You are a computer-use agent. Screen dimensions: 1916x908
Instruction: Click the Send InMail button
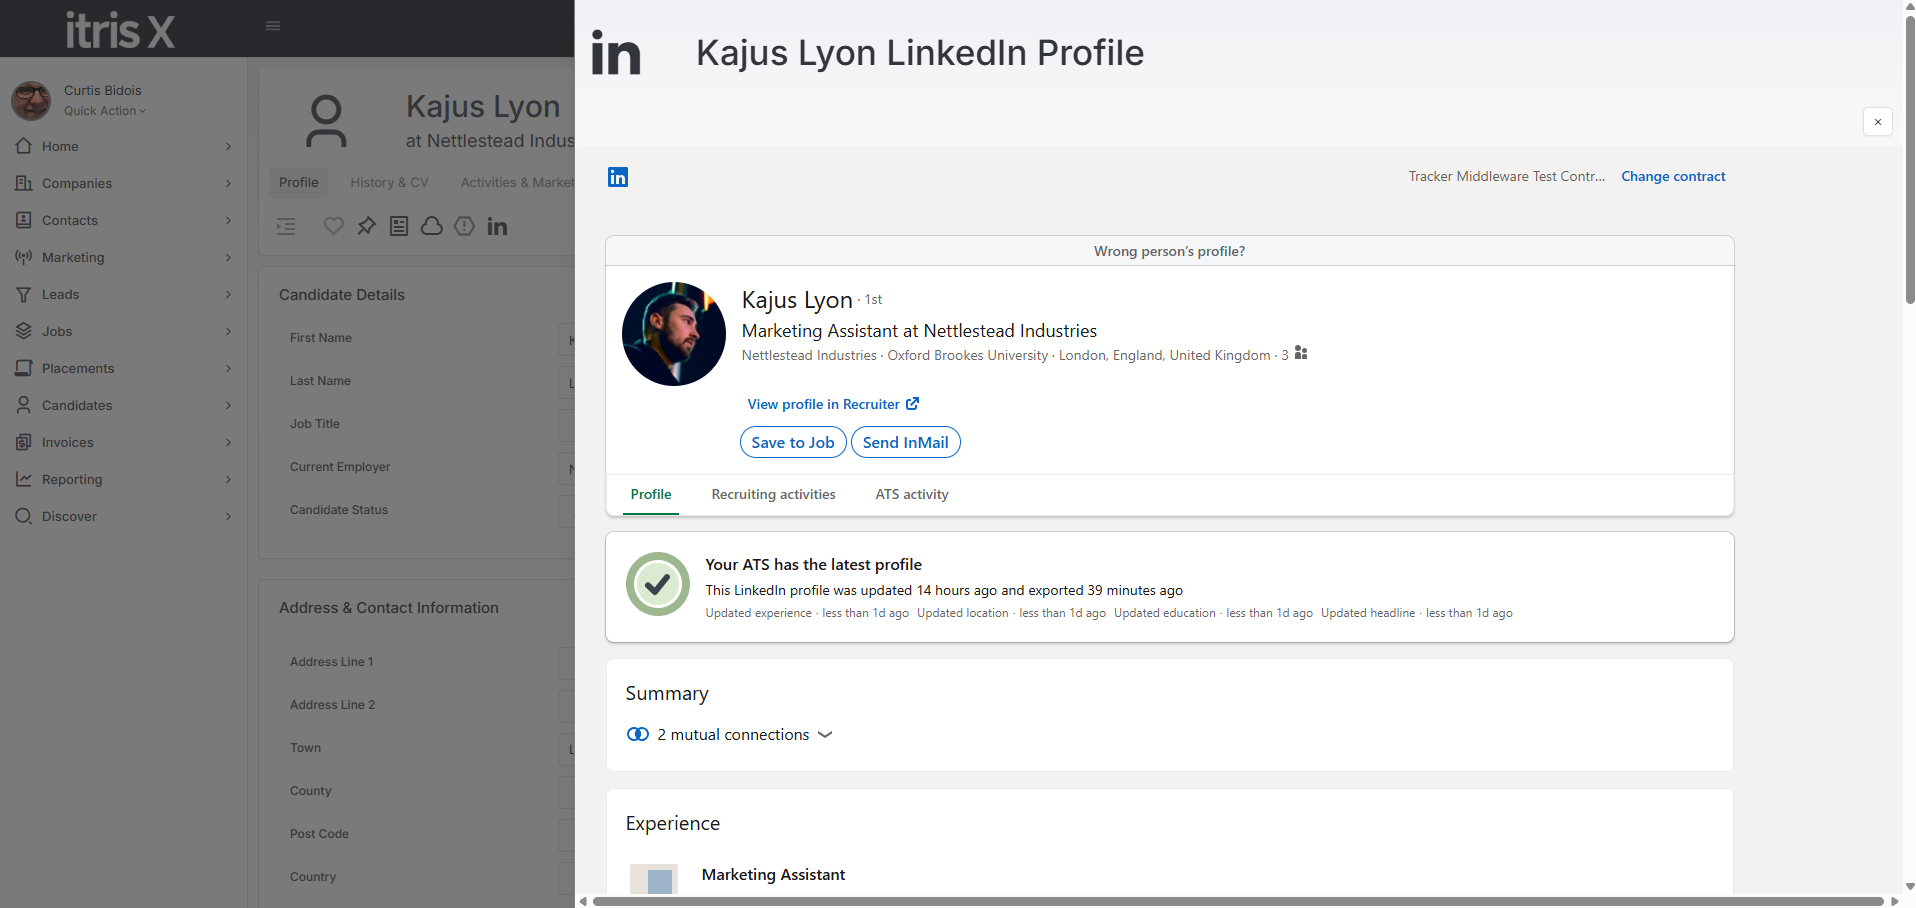point(906,442)
